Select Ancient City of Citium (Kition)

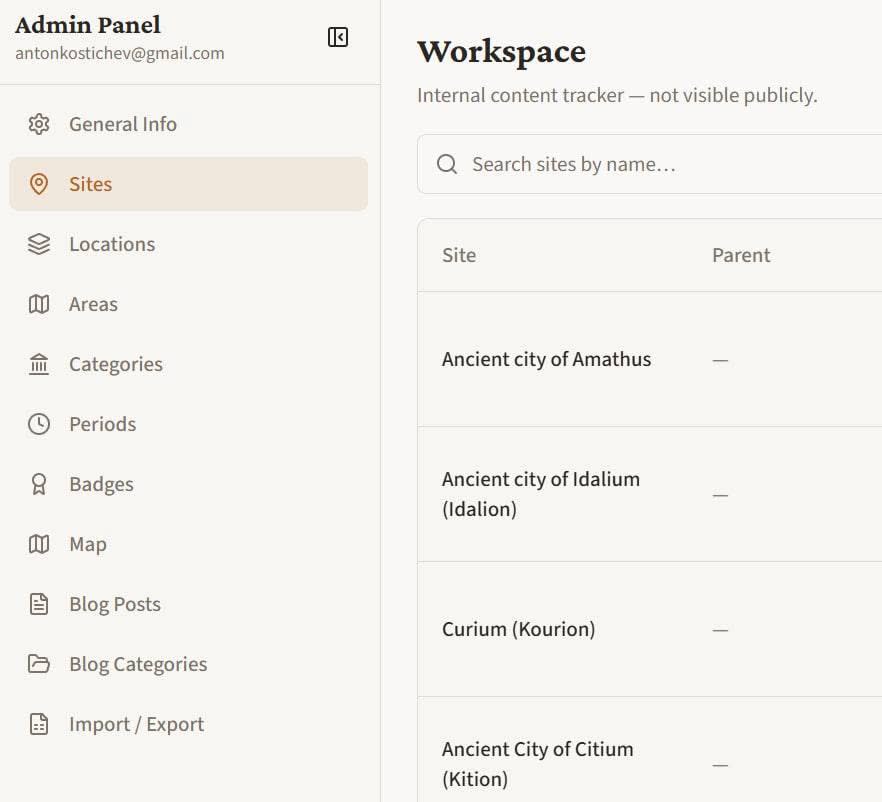650,750
